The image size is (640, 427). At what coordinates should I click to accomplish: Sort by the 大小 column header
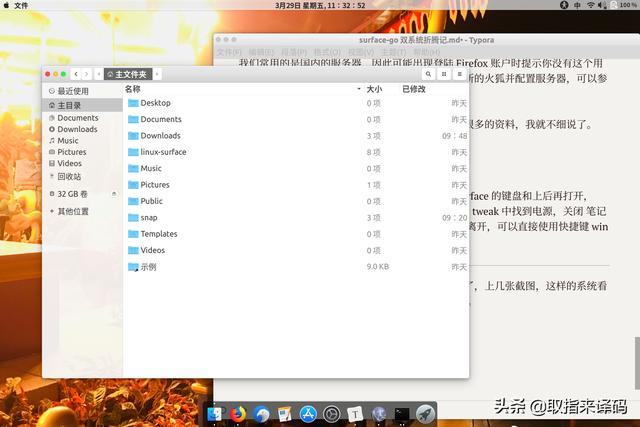click(x=374, y=89)
